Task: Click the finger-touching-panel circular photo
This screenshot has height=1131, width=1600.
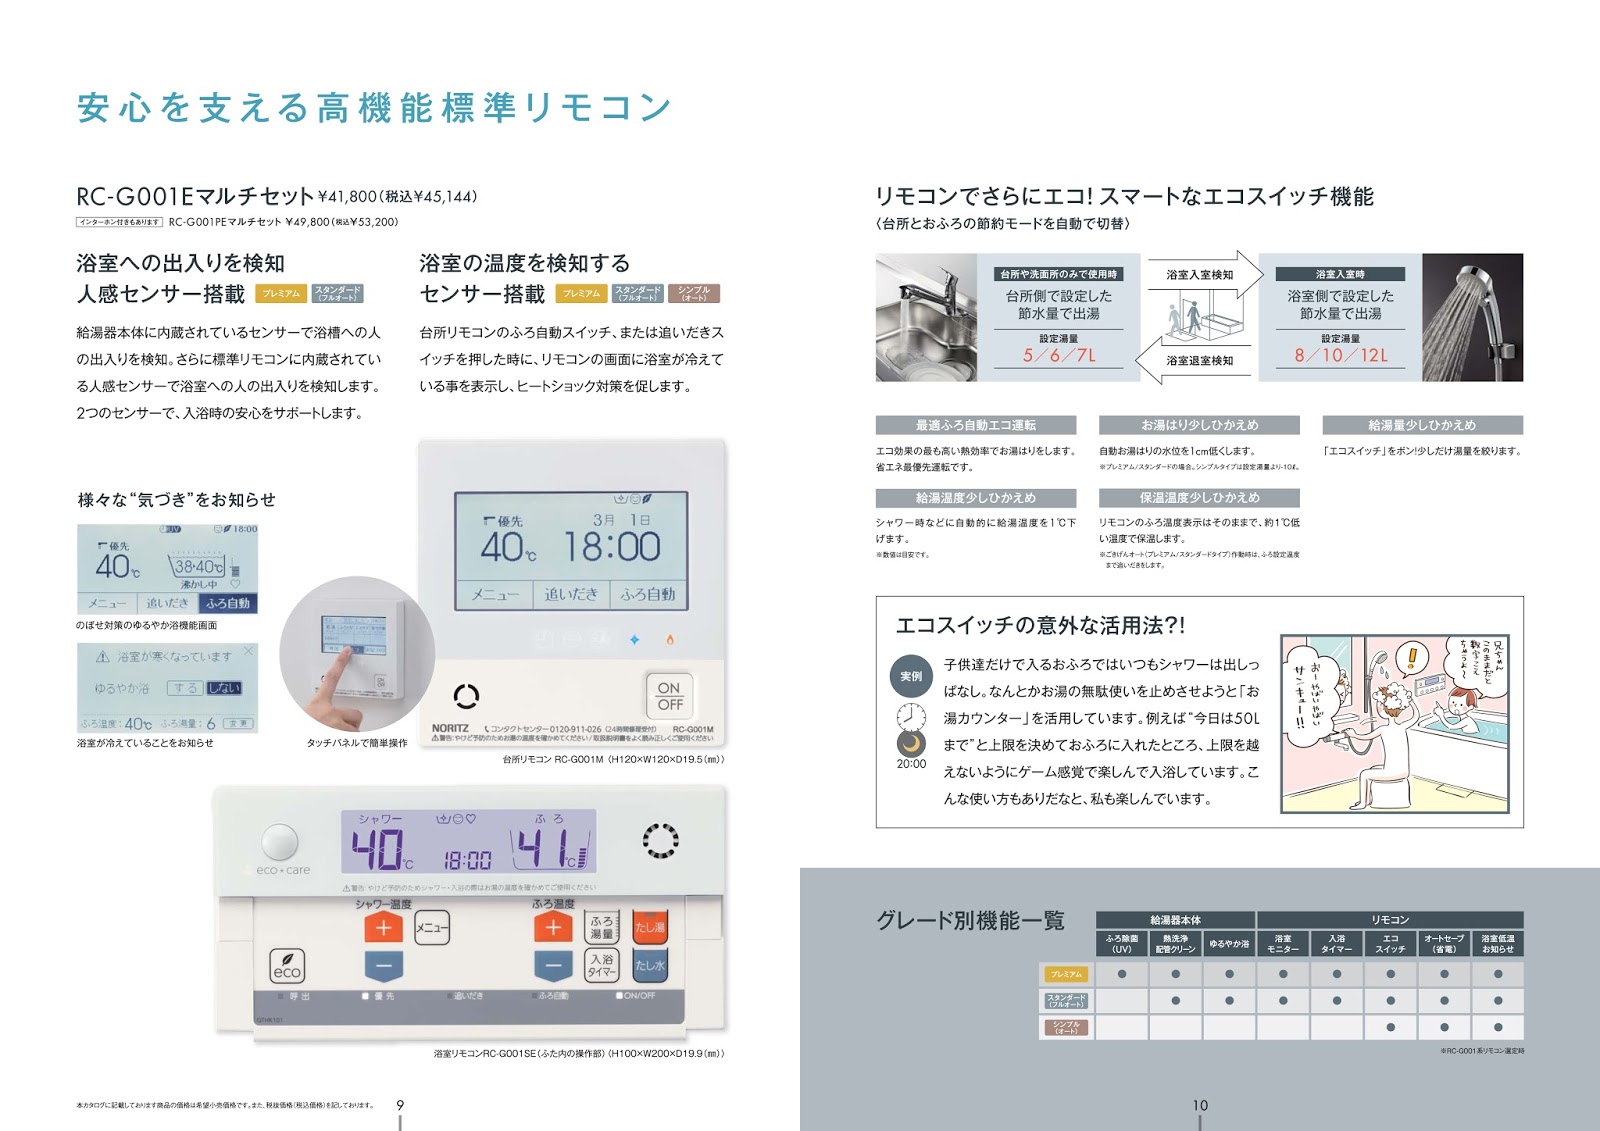Action: 357,653
